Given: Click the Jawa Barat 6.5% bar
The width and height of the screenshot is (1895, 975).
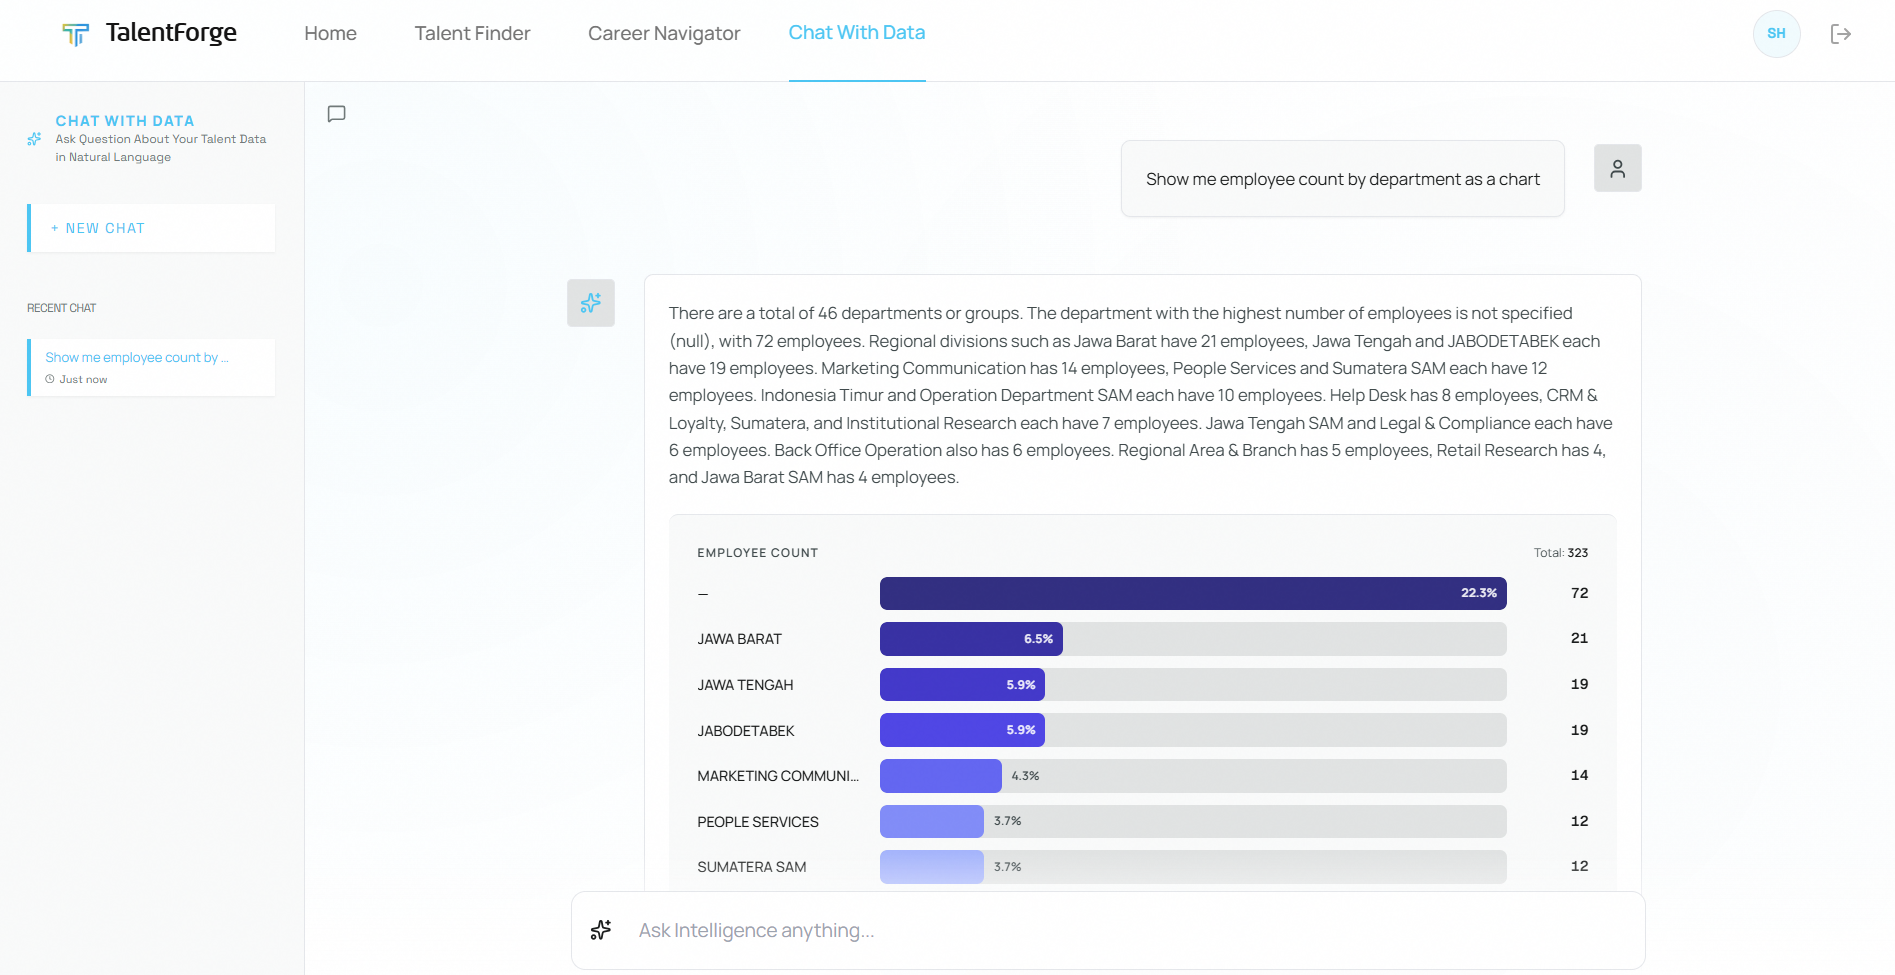Looking at the screenshot, I should point(970,639).
